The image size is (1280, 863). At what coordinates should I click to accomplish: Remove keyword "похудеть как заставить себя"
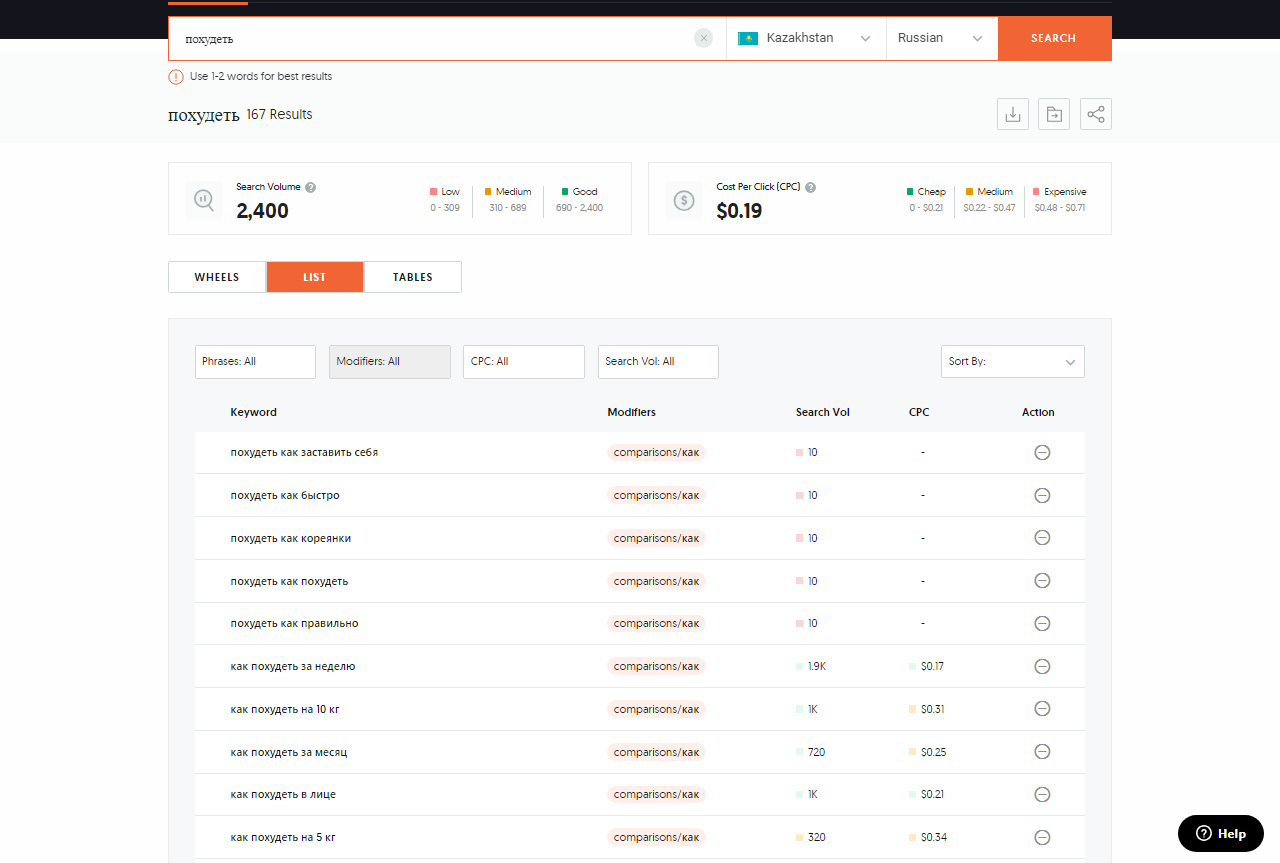click(1042, 453)
